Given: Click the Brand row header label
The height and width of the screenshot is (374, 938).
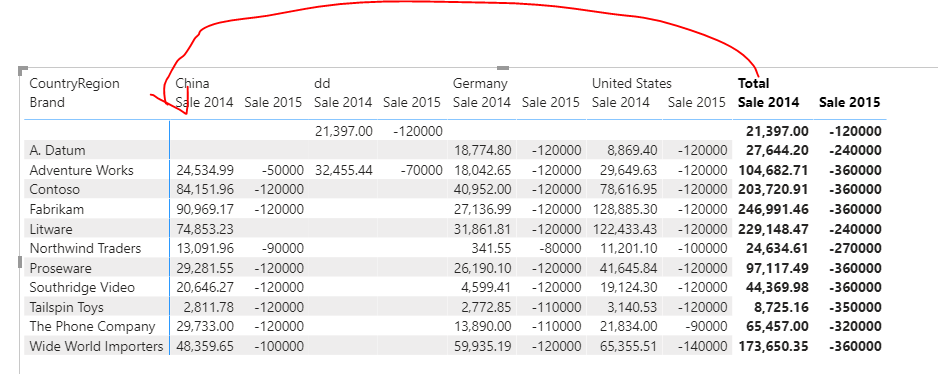Looking at the screenshot, I should pyautogui.click(x=47, y=102).
